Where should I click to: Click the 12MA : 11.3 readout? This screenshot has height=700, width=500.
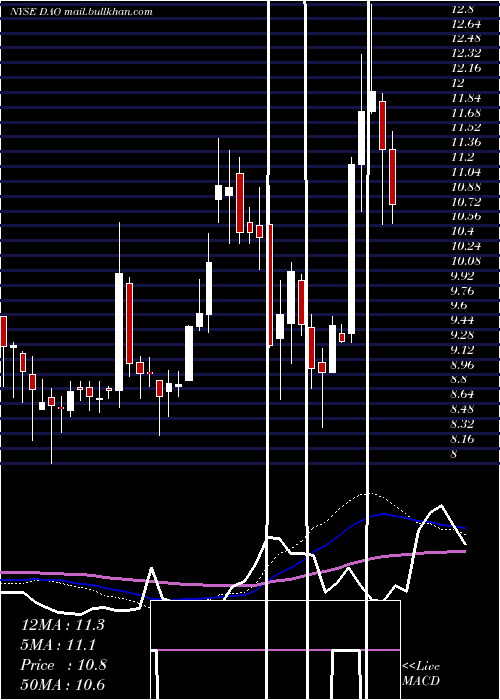click(62, 625)
